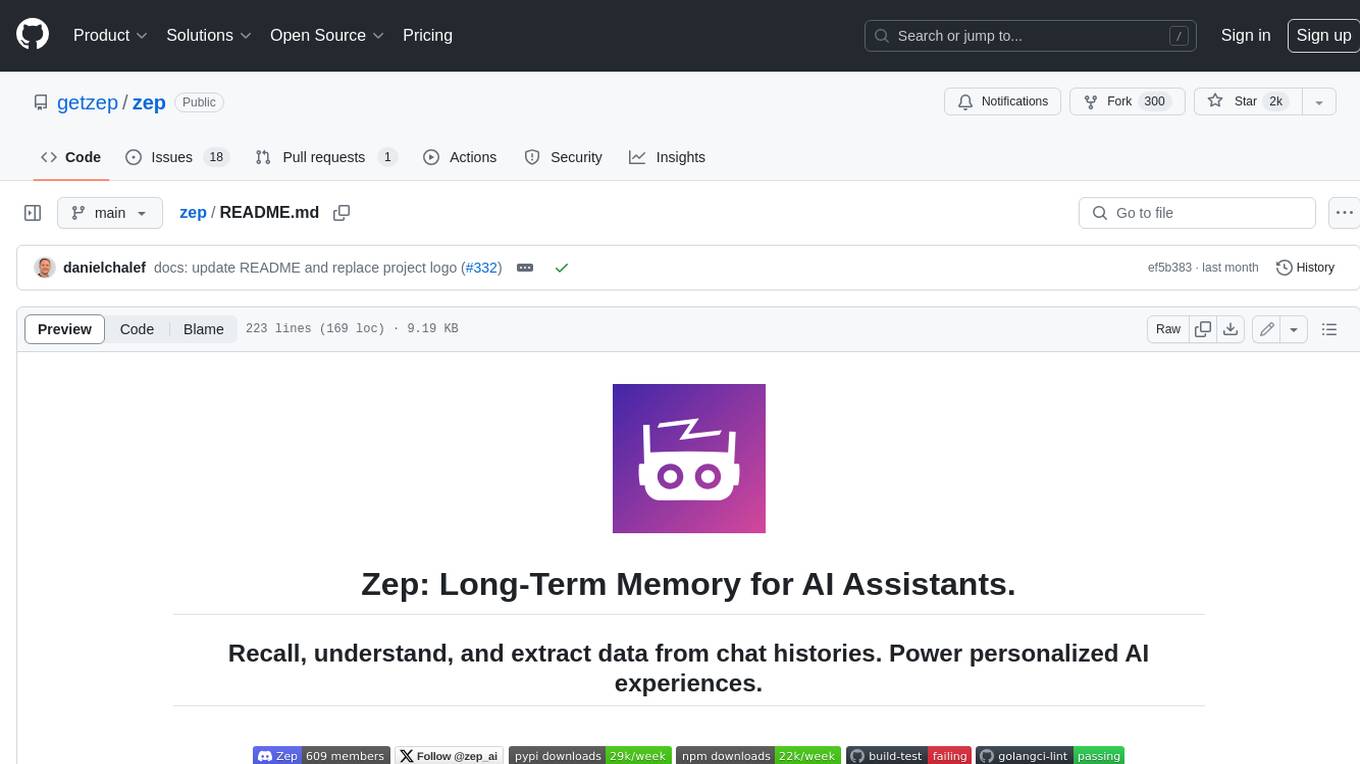This screenshot has height=764, width=1360.
Task: Open pypi downloads 29k/week badge
Action: click(x=589, y=756)
